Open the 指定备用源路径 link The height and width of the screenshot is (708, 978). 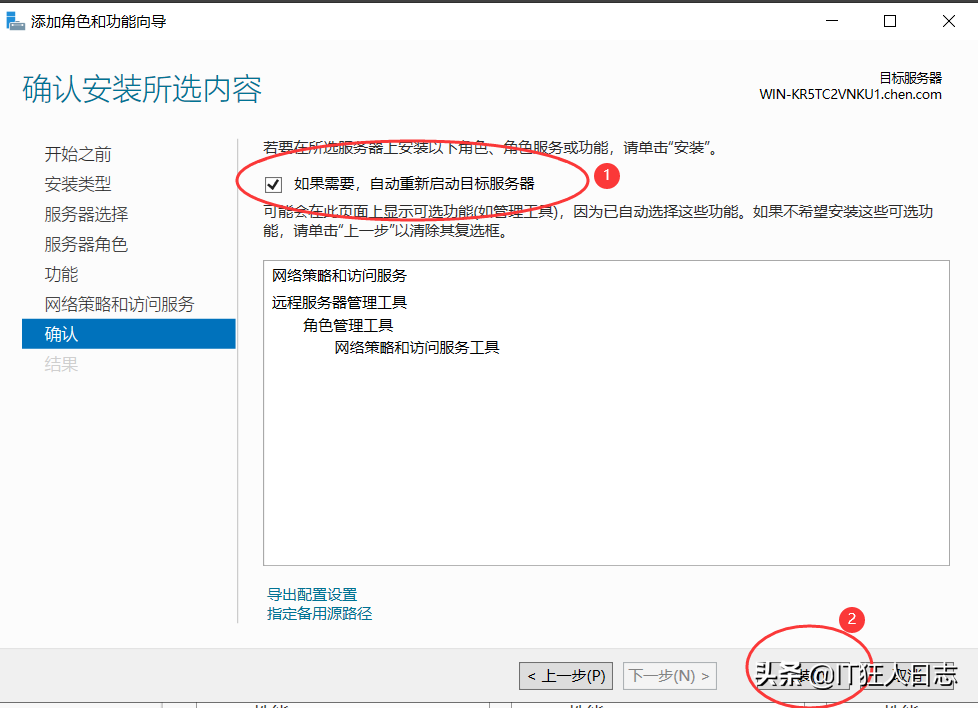(319, 614)
